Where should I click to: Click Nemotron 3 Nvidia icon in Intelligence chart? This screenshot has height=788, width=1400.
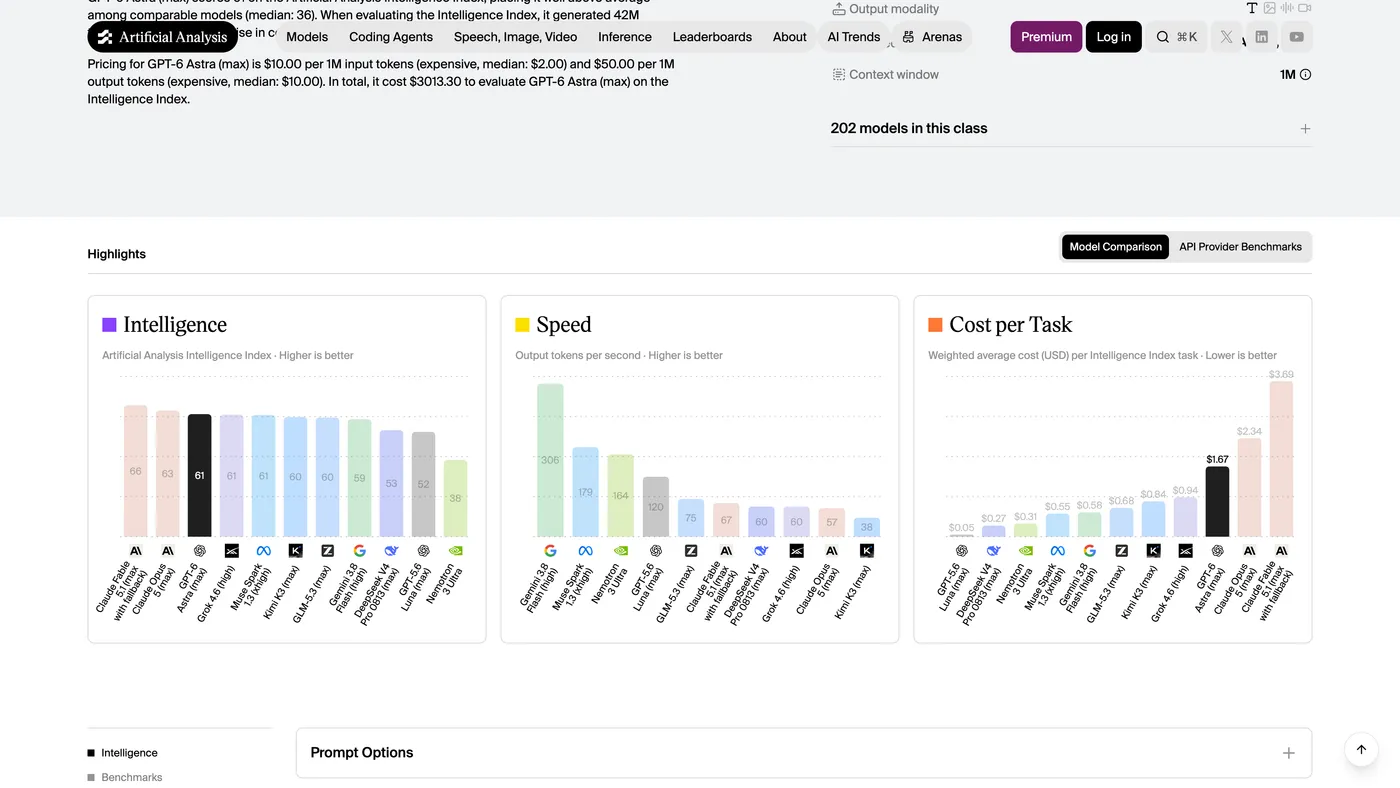tap(456, 551)
